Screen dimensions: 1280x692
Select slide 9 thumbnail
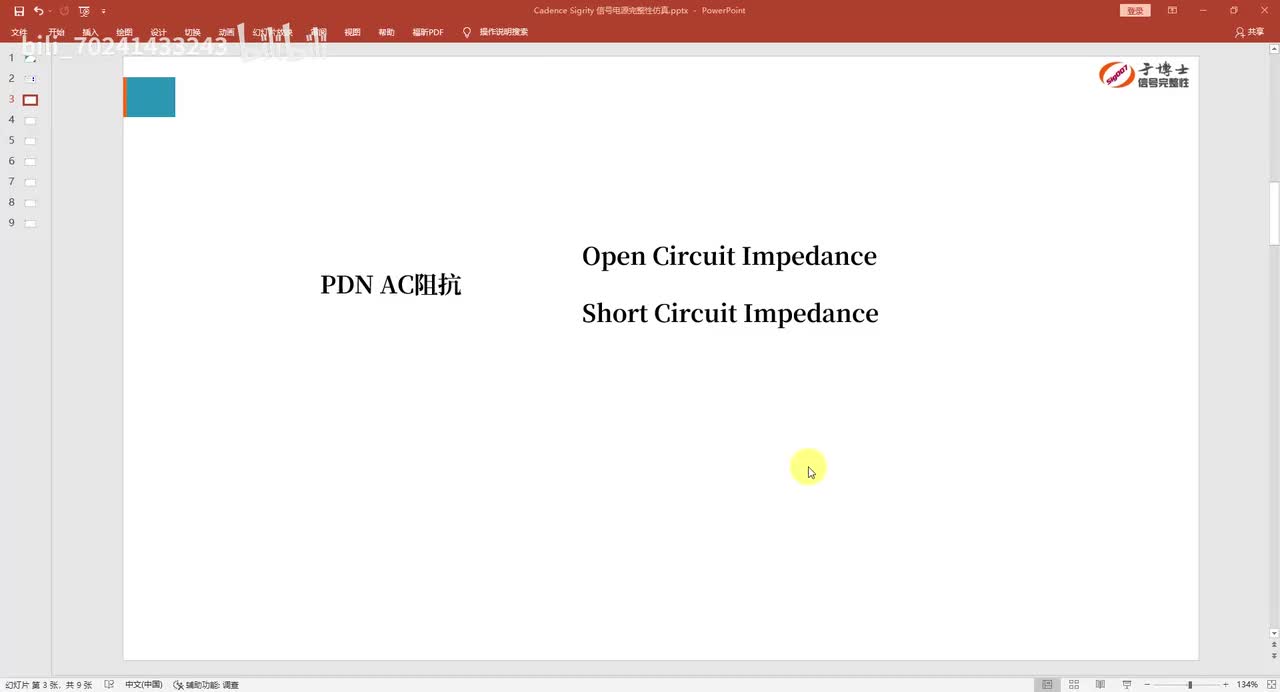(x=30, y=223)
